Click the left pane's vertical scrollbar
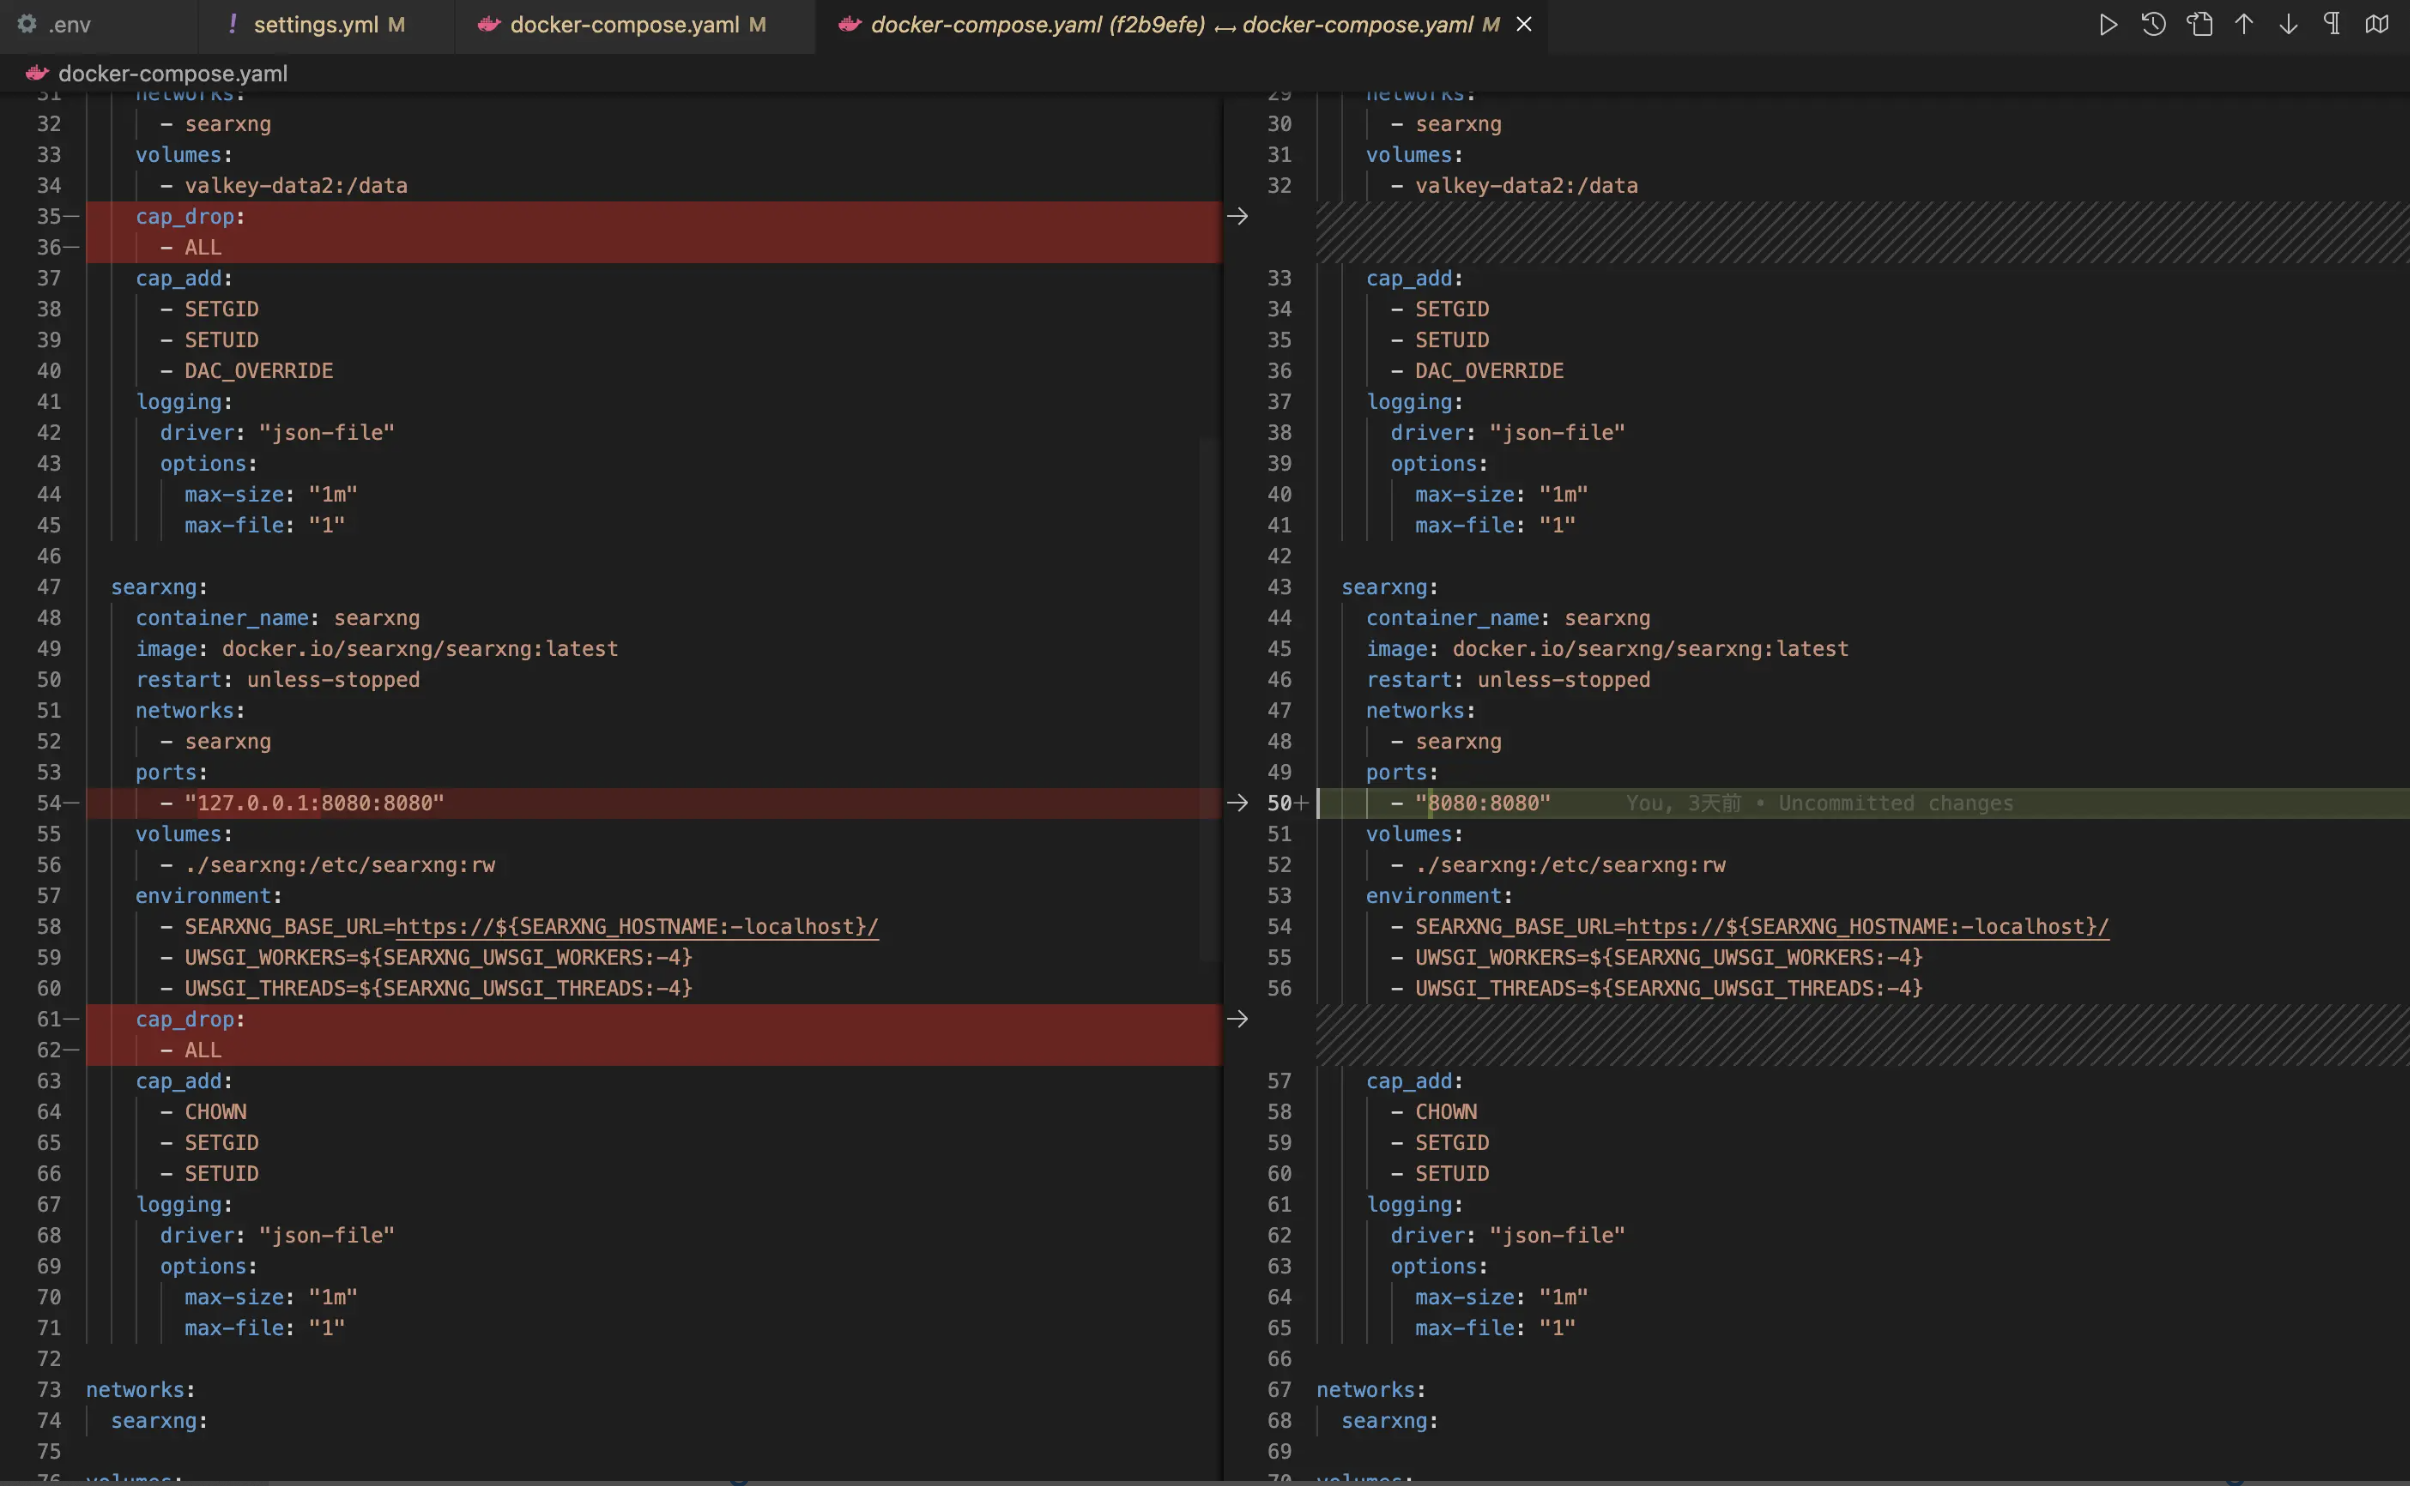This screenshot has width=2410, height=1486. (x=1209, y=700)
